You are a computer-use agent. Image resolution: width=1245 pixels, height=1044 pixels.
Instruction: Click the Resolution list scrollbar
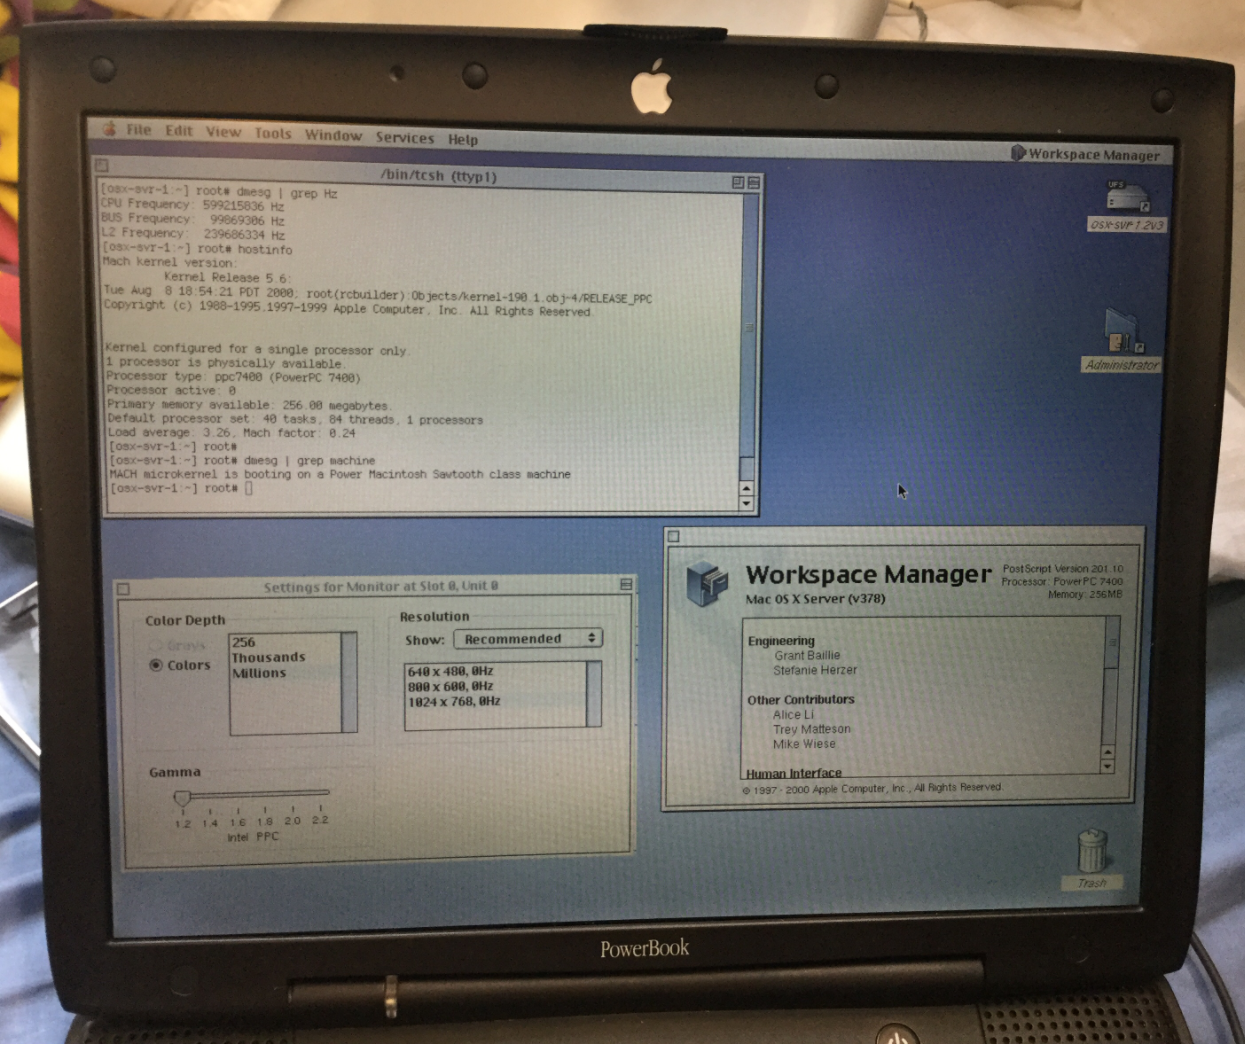593,693
